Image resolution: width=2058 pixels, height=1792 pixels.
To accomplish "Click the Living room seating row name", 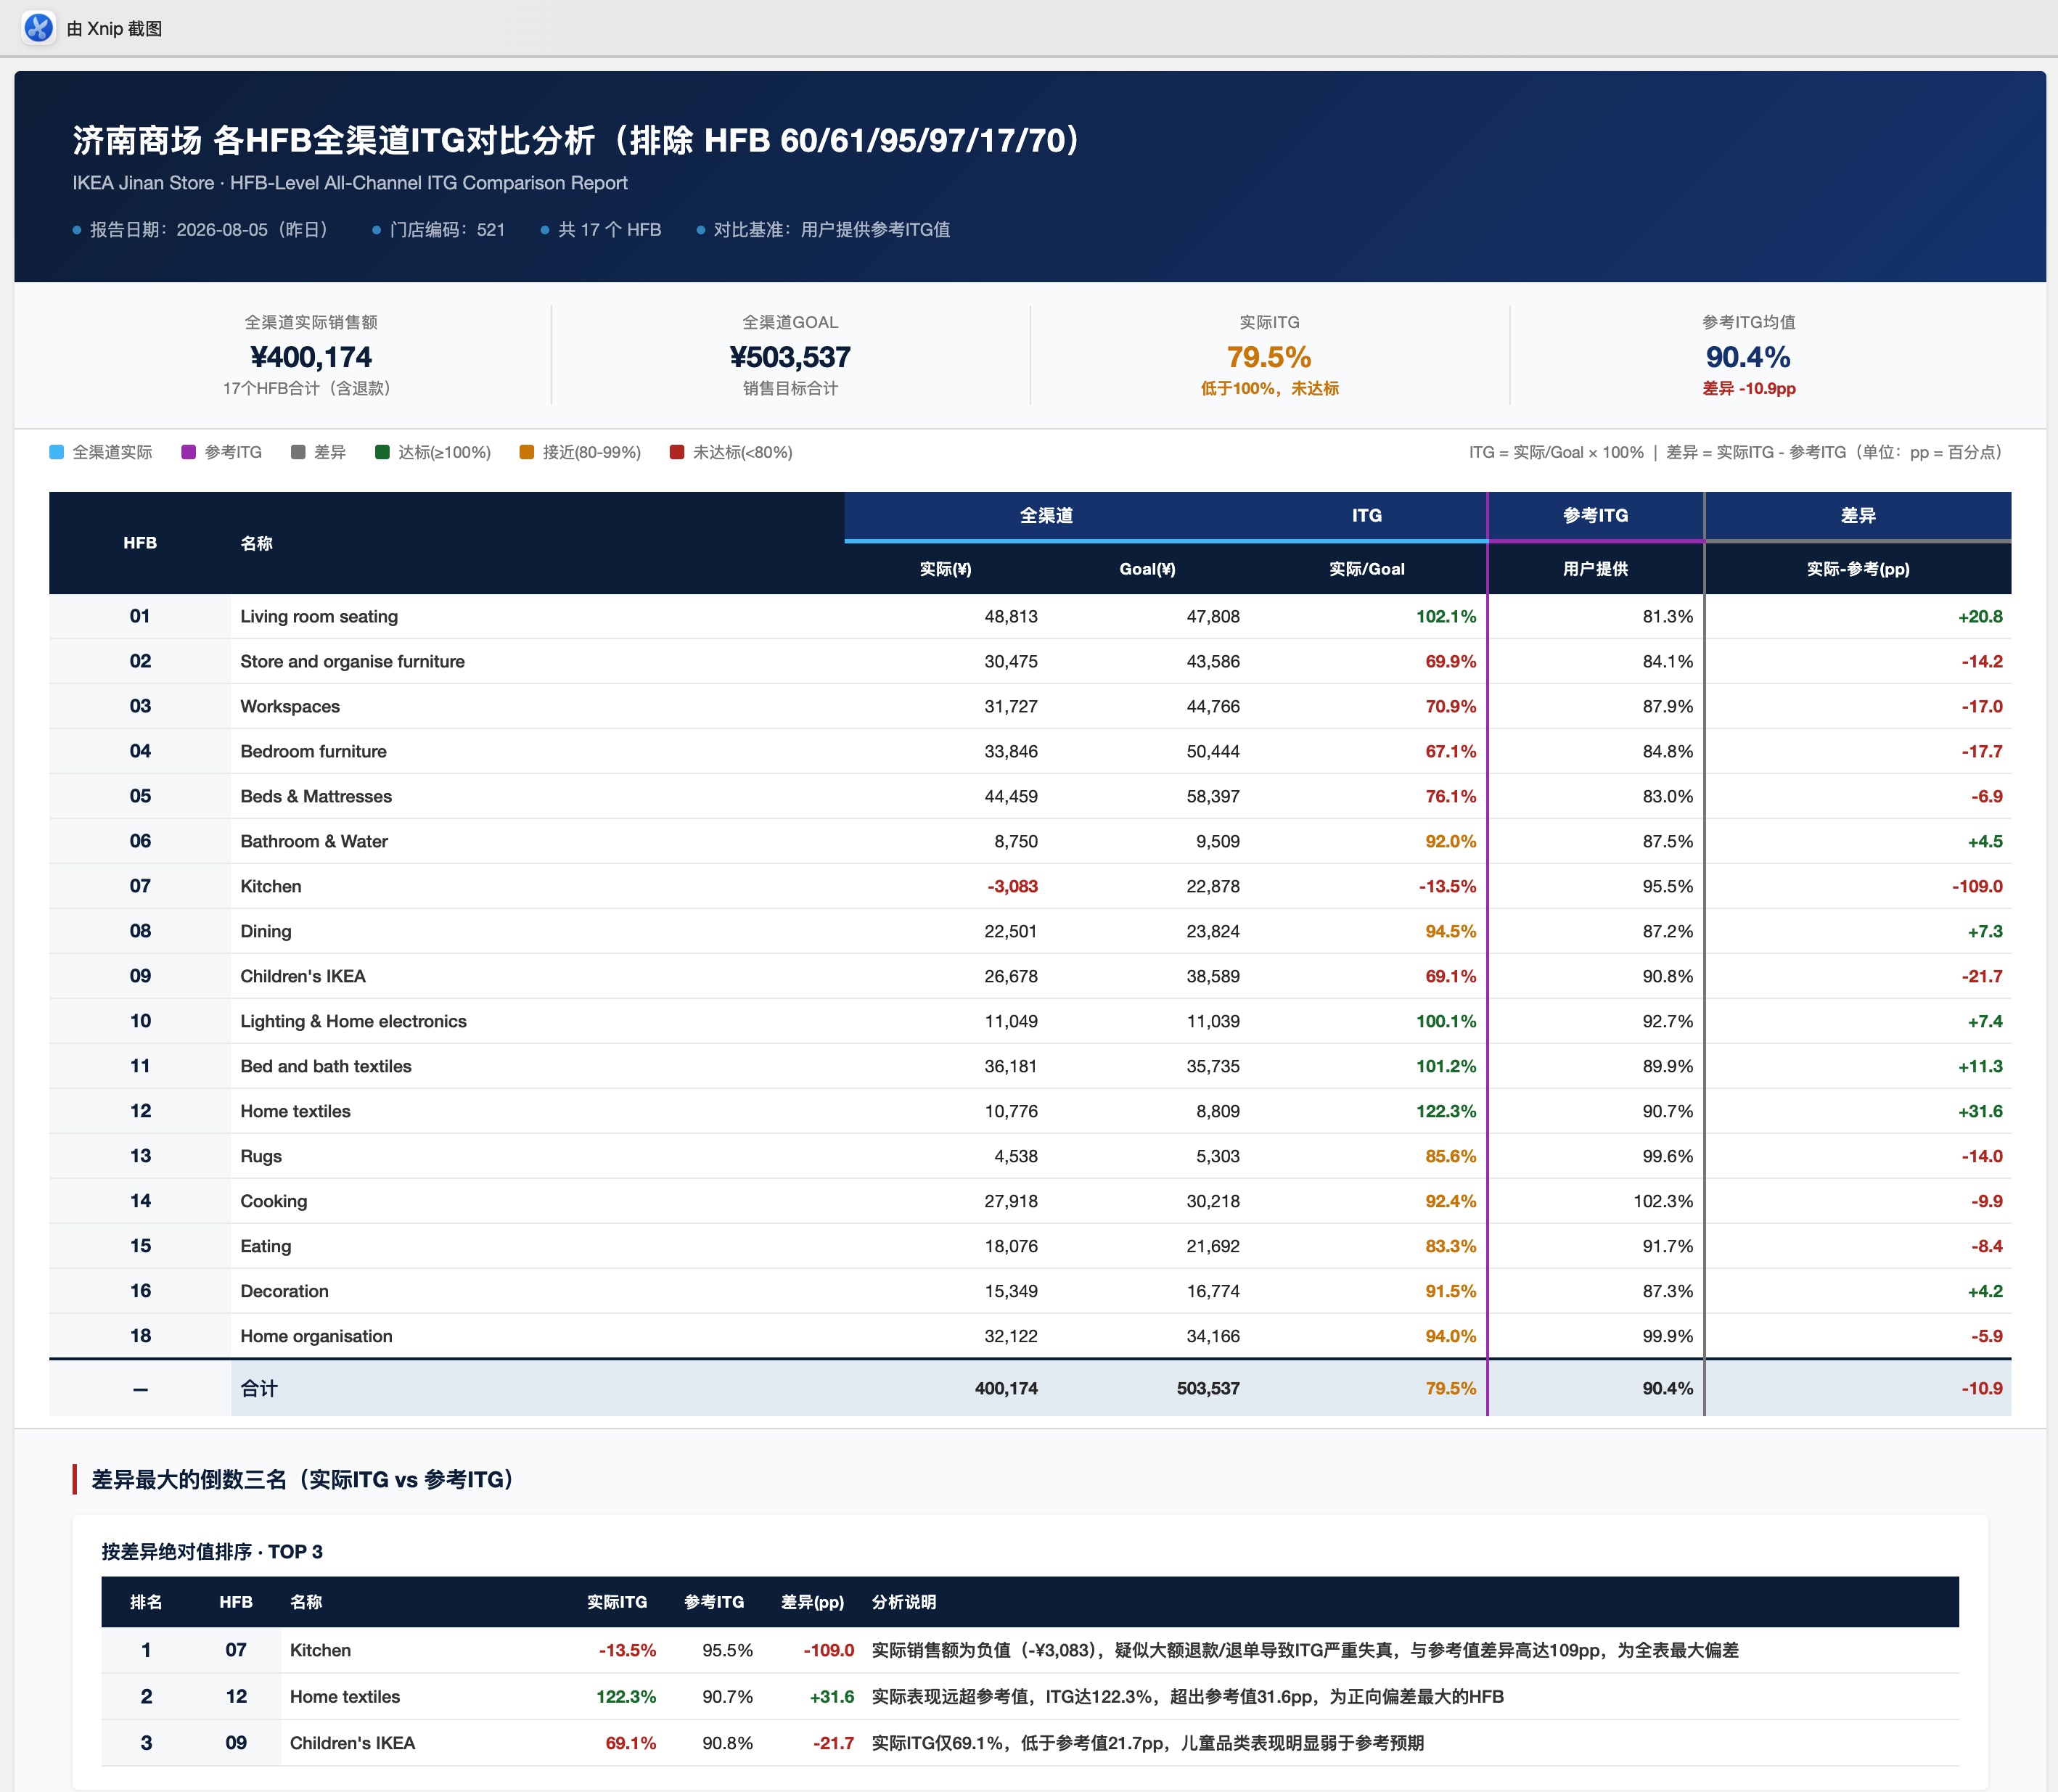I will point(319,616).
